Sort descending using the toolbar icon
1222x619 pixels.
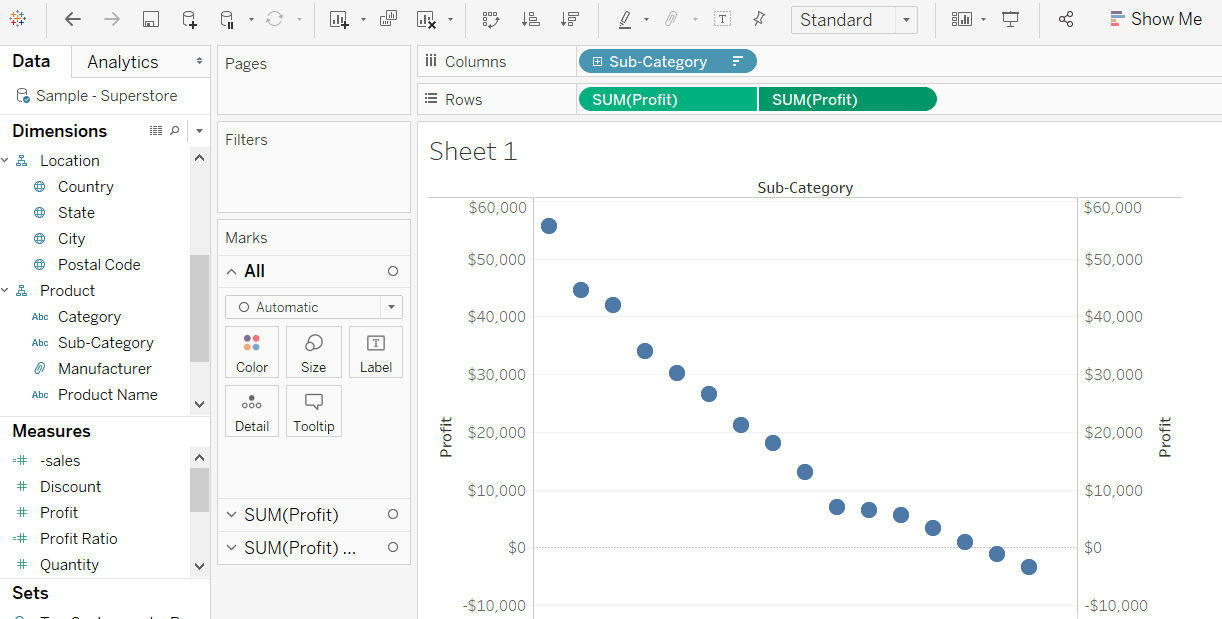(570, 19)
